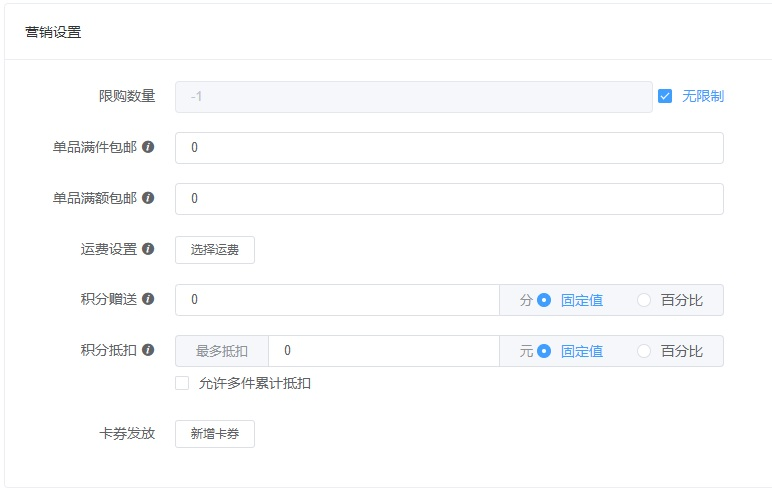Select 固定值 radio in 积分赠送 row

tap(544, 300)
